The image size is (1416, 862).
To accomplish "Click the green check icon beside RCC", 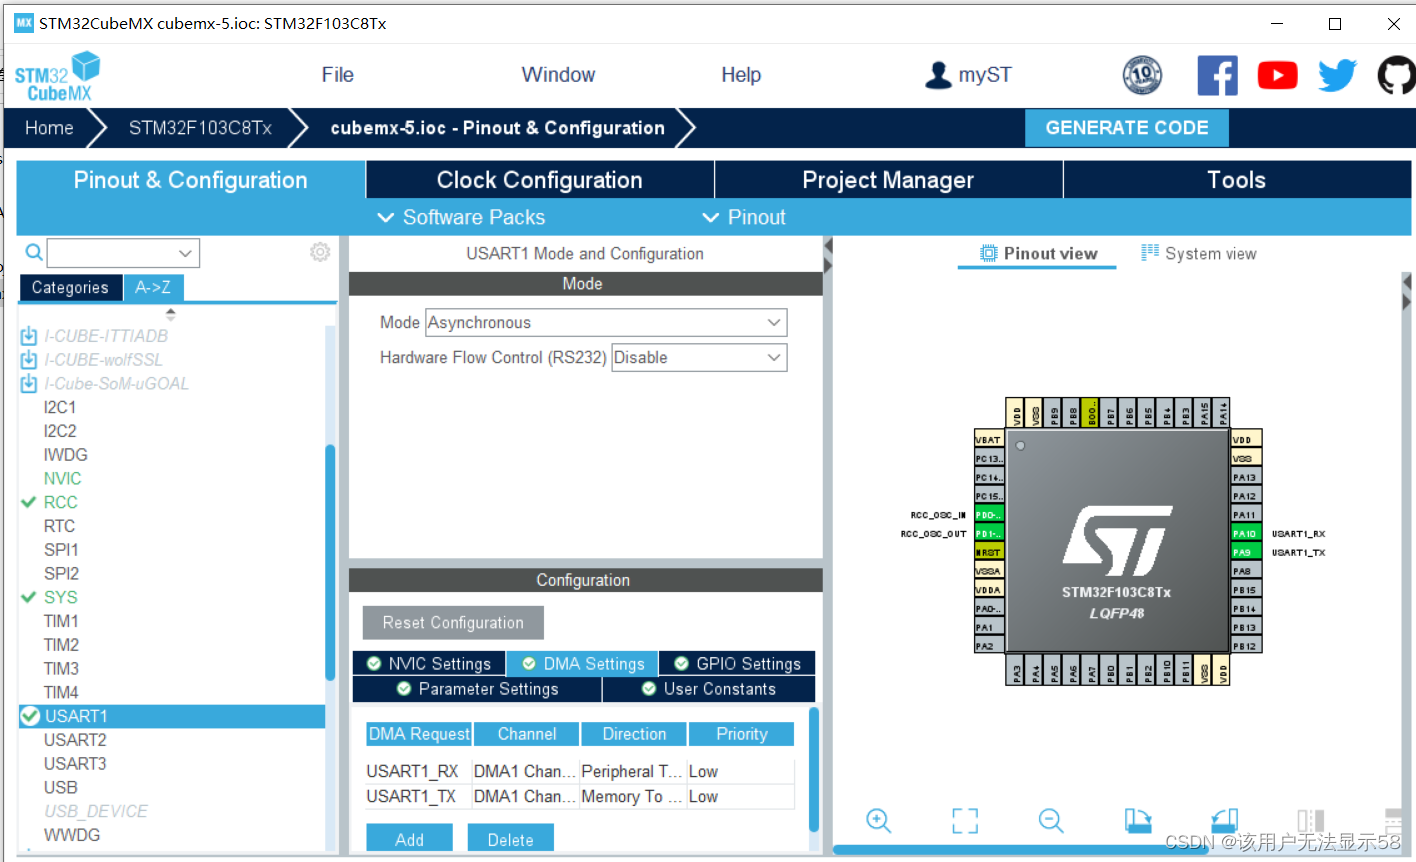I will (x=29, y=502).
